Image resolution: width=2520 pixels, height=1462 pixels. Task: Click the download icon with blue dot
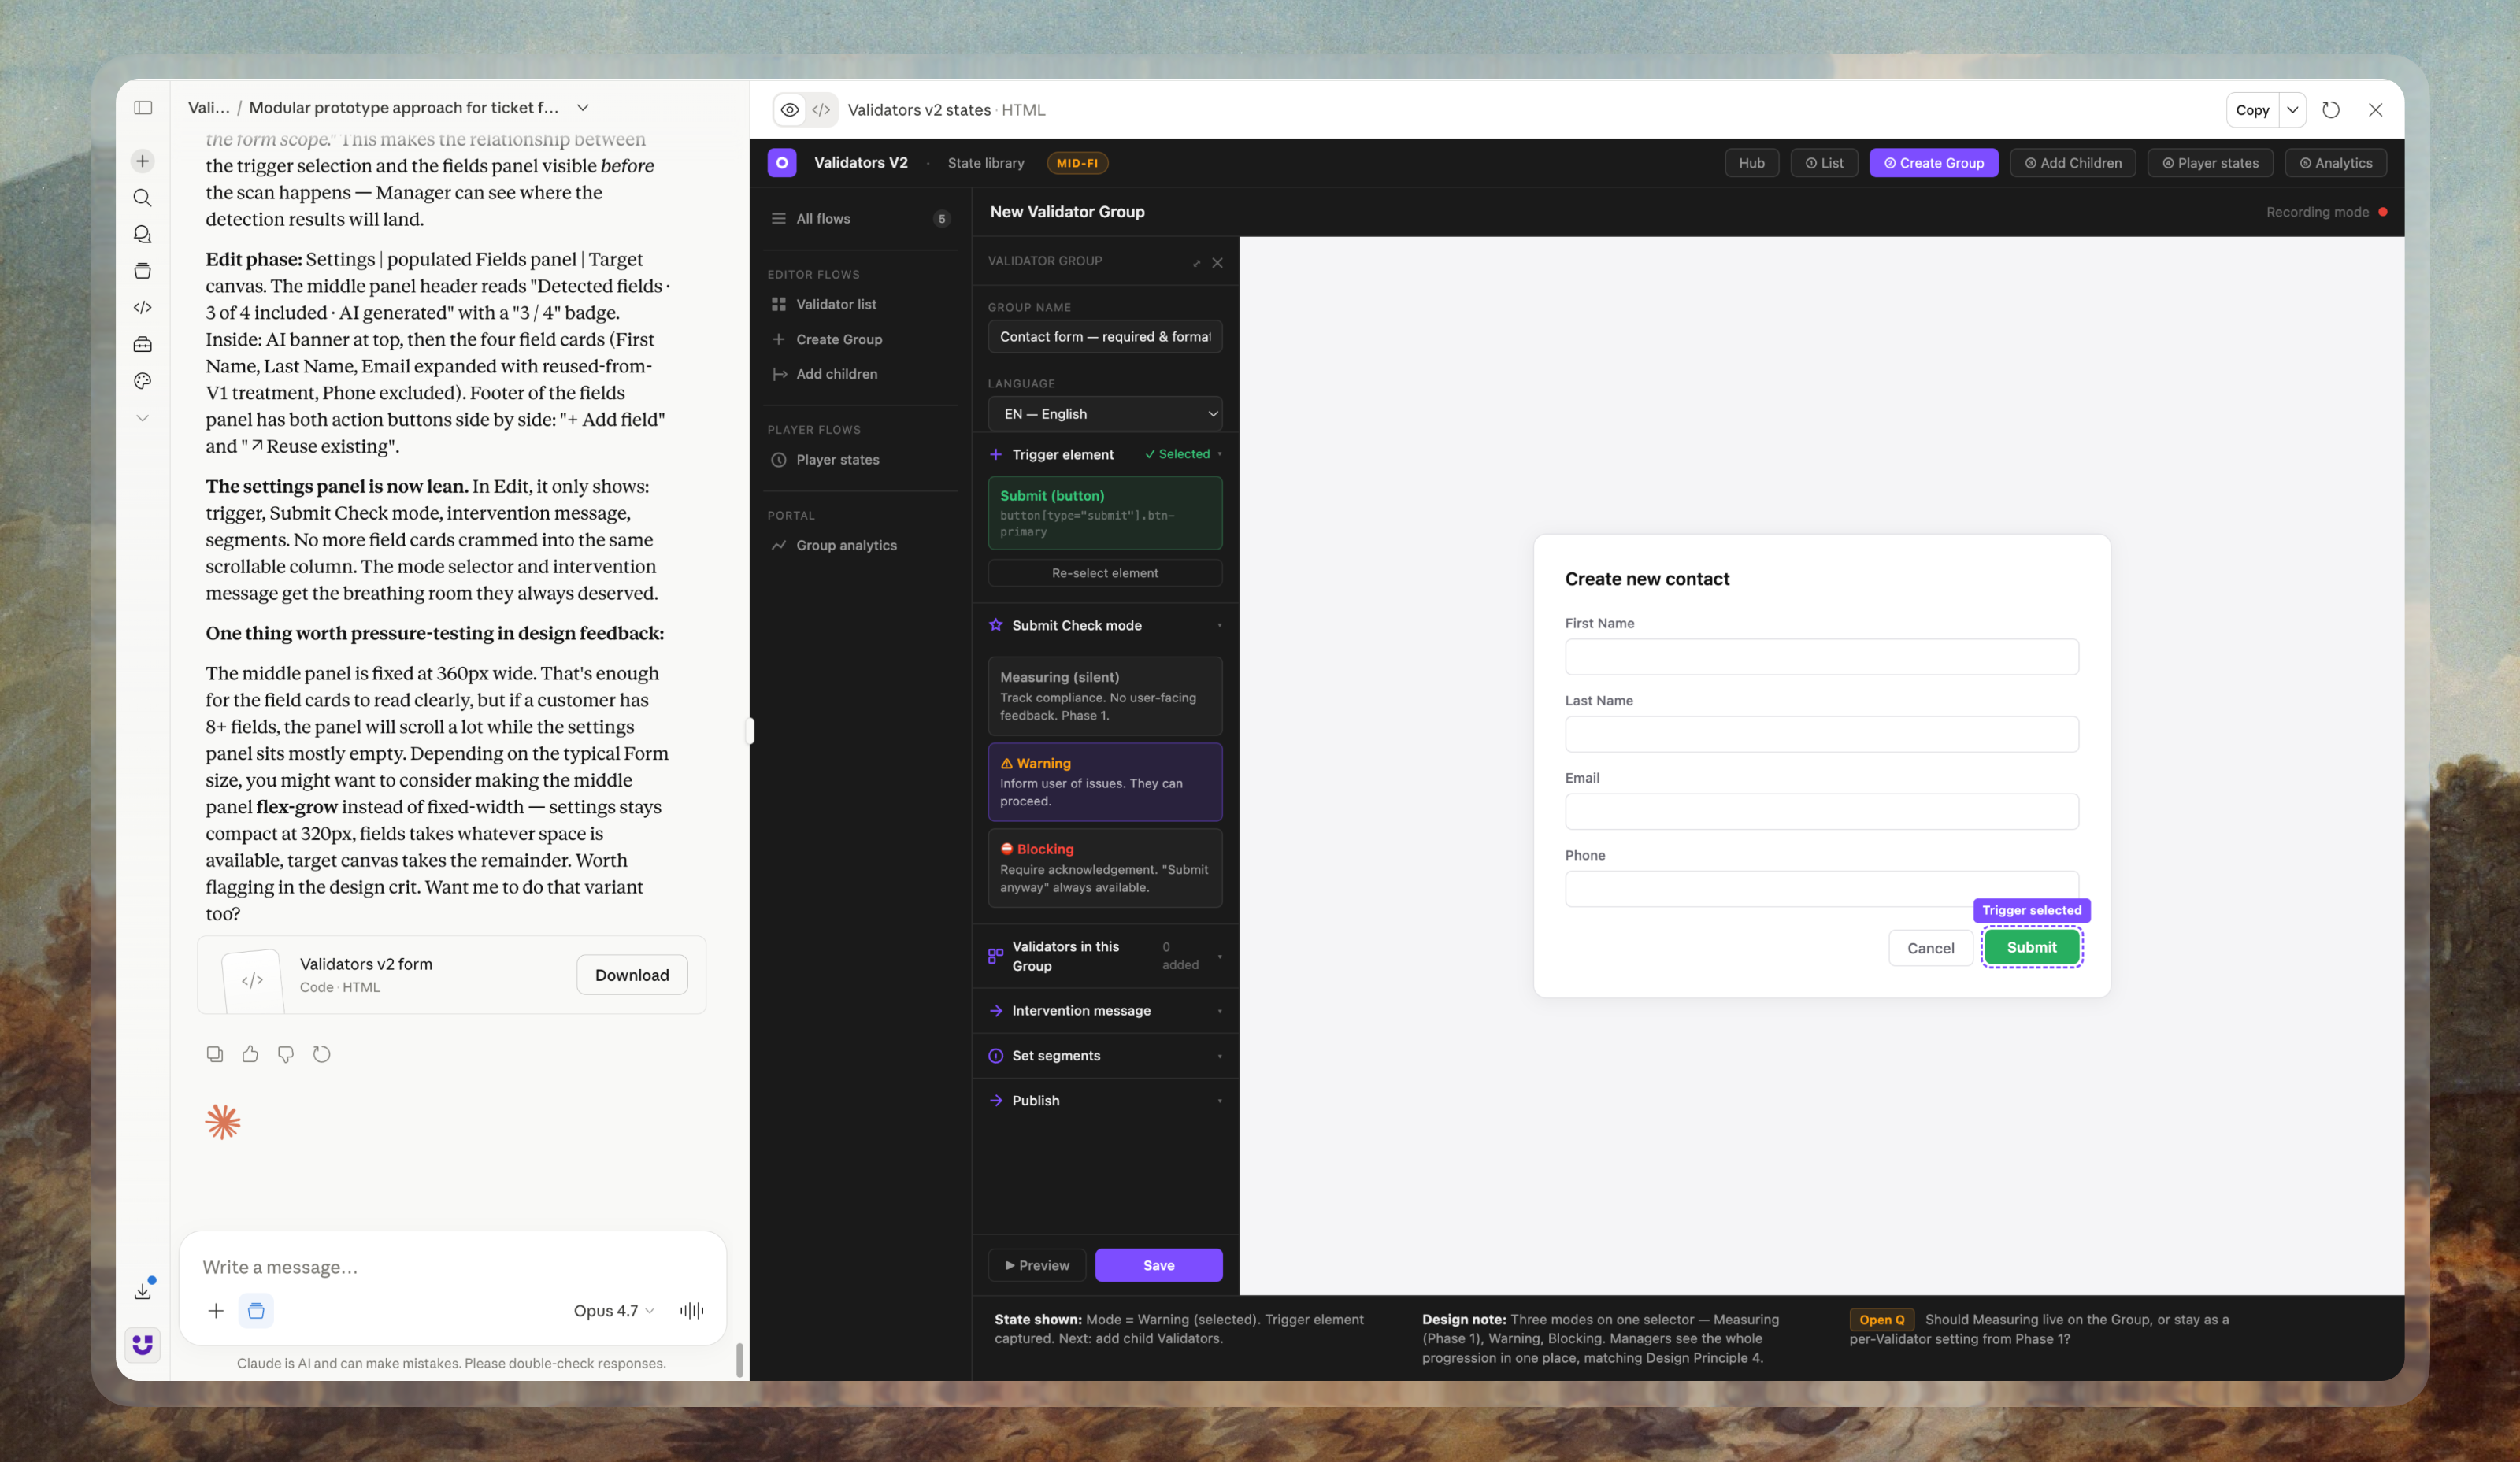(143, 1291)
